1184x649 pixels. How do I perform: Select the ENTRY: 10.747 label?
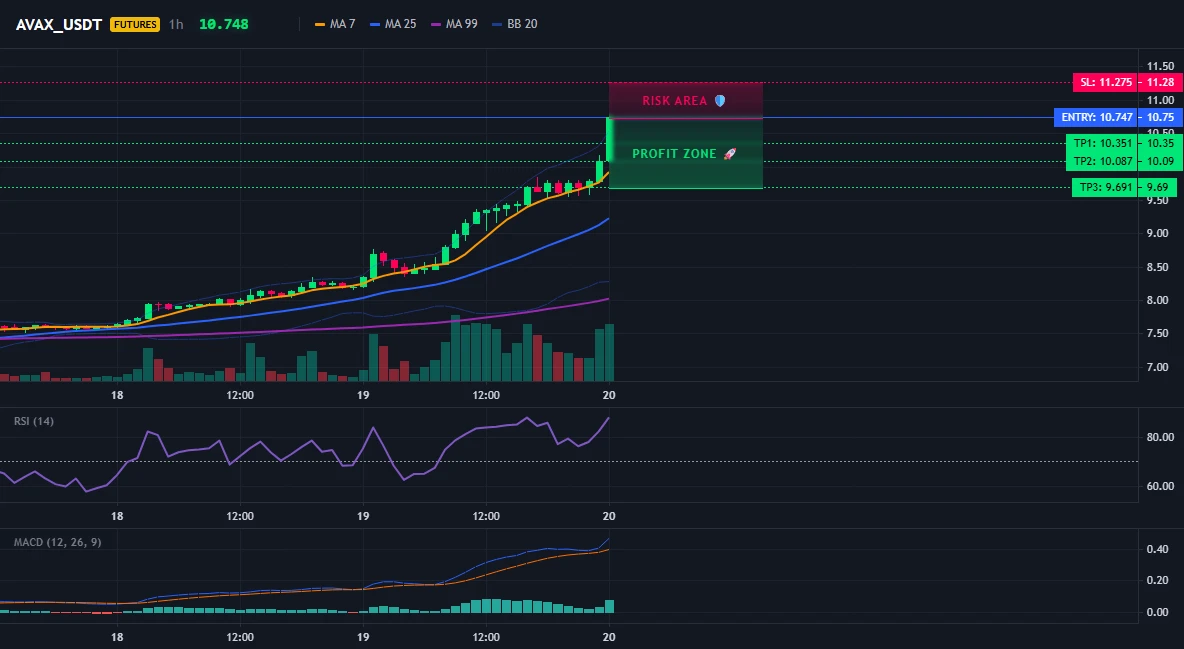point(1096,117)
